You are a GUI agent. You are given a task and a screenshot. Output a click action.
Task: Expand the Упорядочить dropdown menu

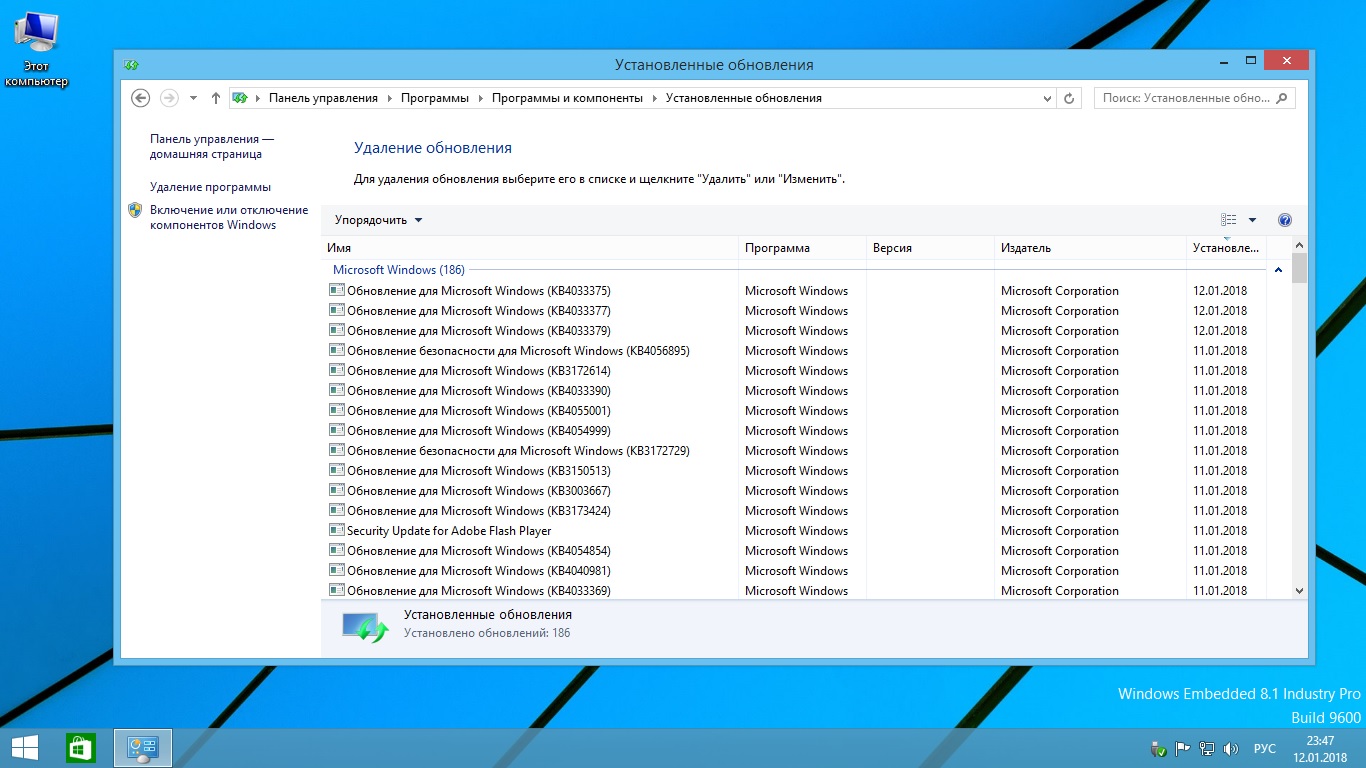pos(378,220)
